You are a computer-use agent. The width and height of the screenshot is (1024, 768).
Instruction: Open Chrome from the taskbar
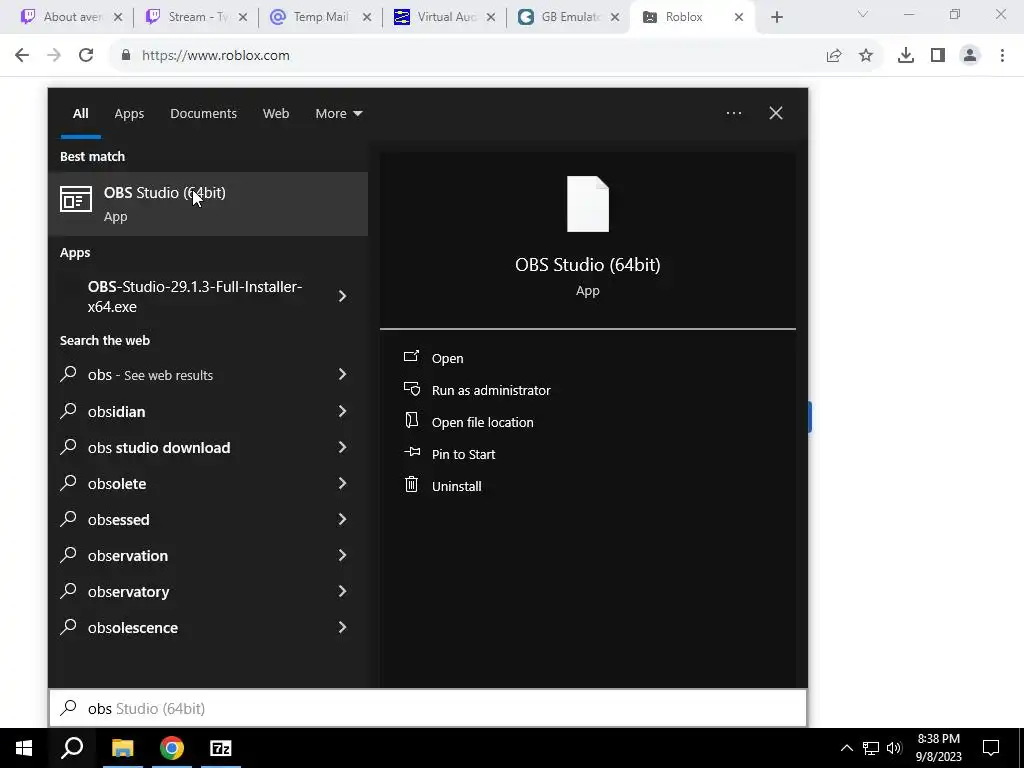point(172,748)
